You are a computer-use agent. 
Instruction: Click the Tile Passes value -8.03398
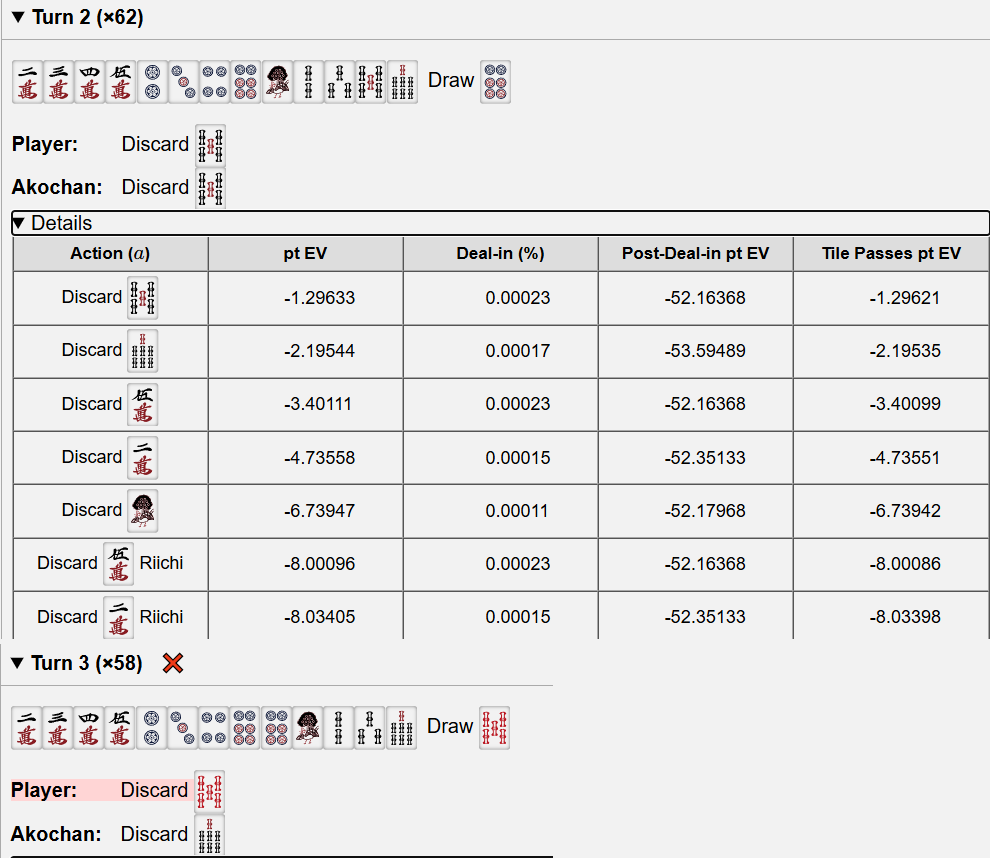[x=905, y=617]
